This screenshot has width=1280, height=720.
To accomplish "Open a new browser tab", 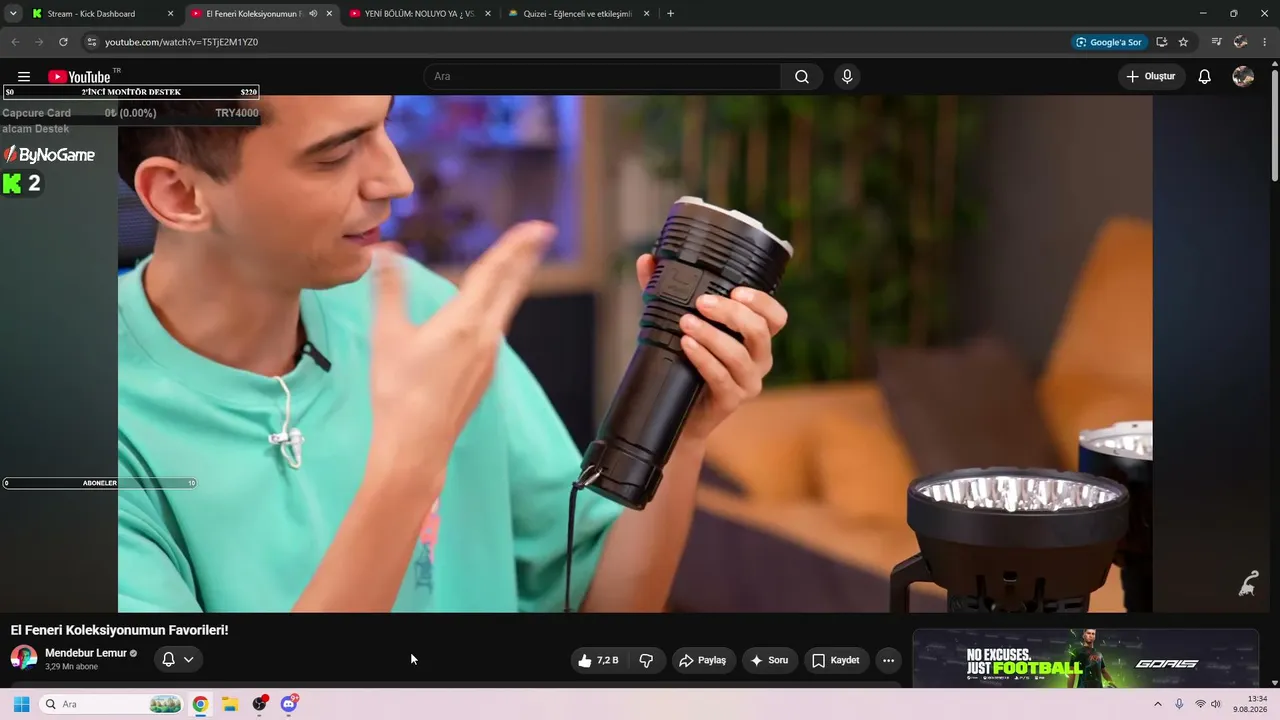I will [x=670, y=14].
